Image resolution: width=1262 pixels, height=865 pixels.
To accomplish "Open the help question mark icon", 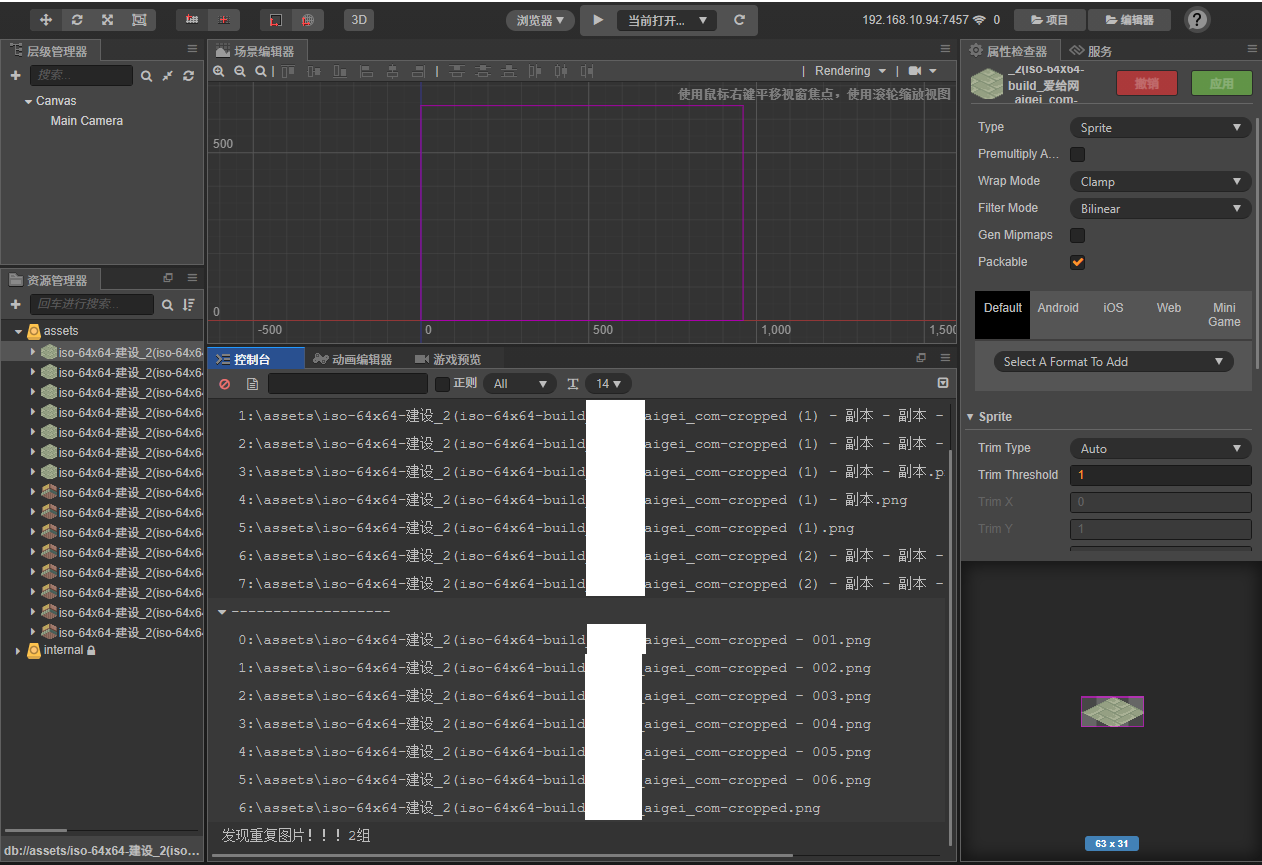I will [x=1197, y=20].
